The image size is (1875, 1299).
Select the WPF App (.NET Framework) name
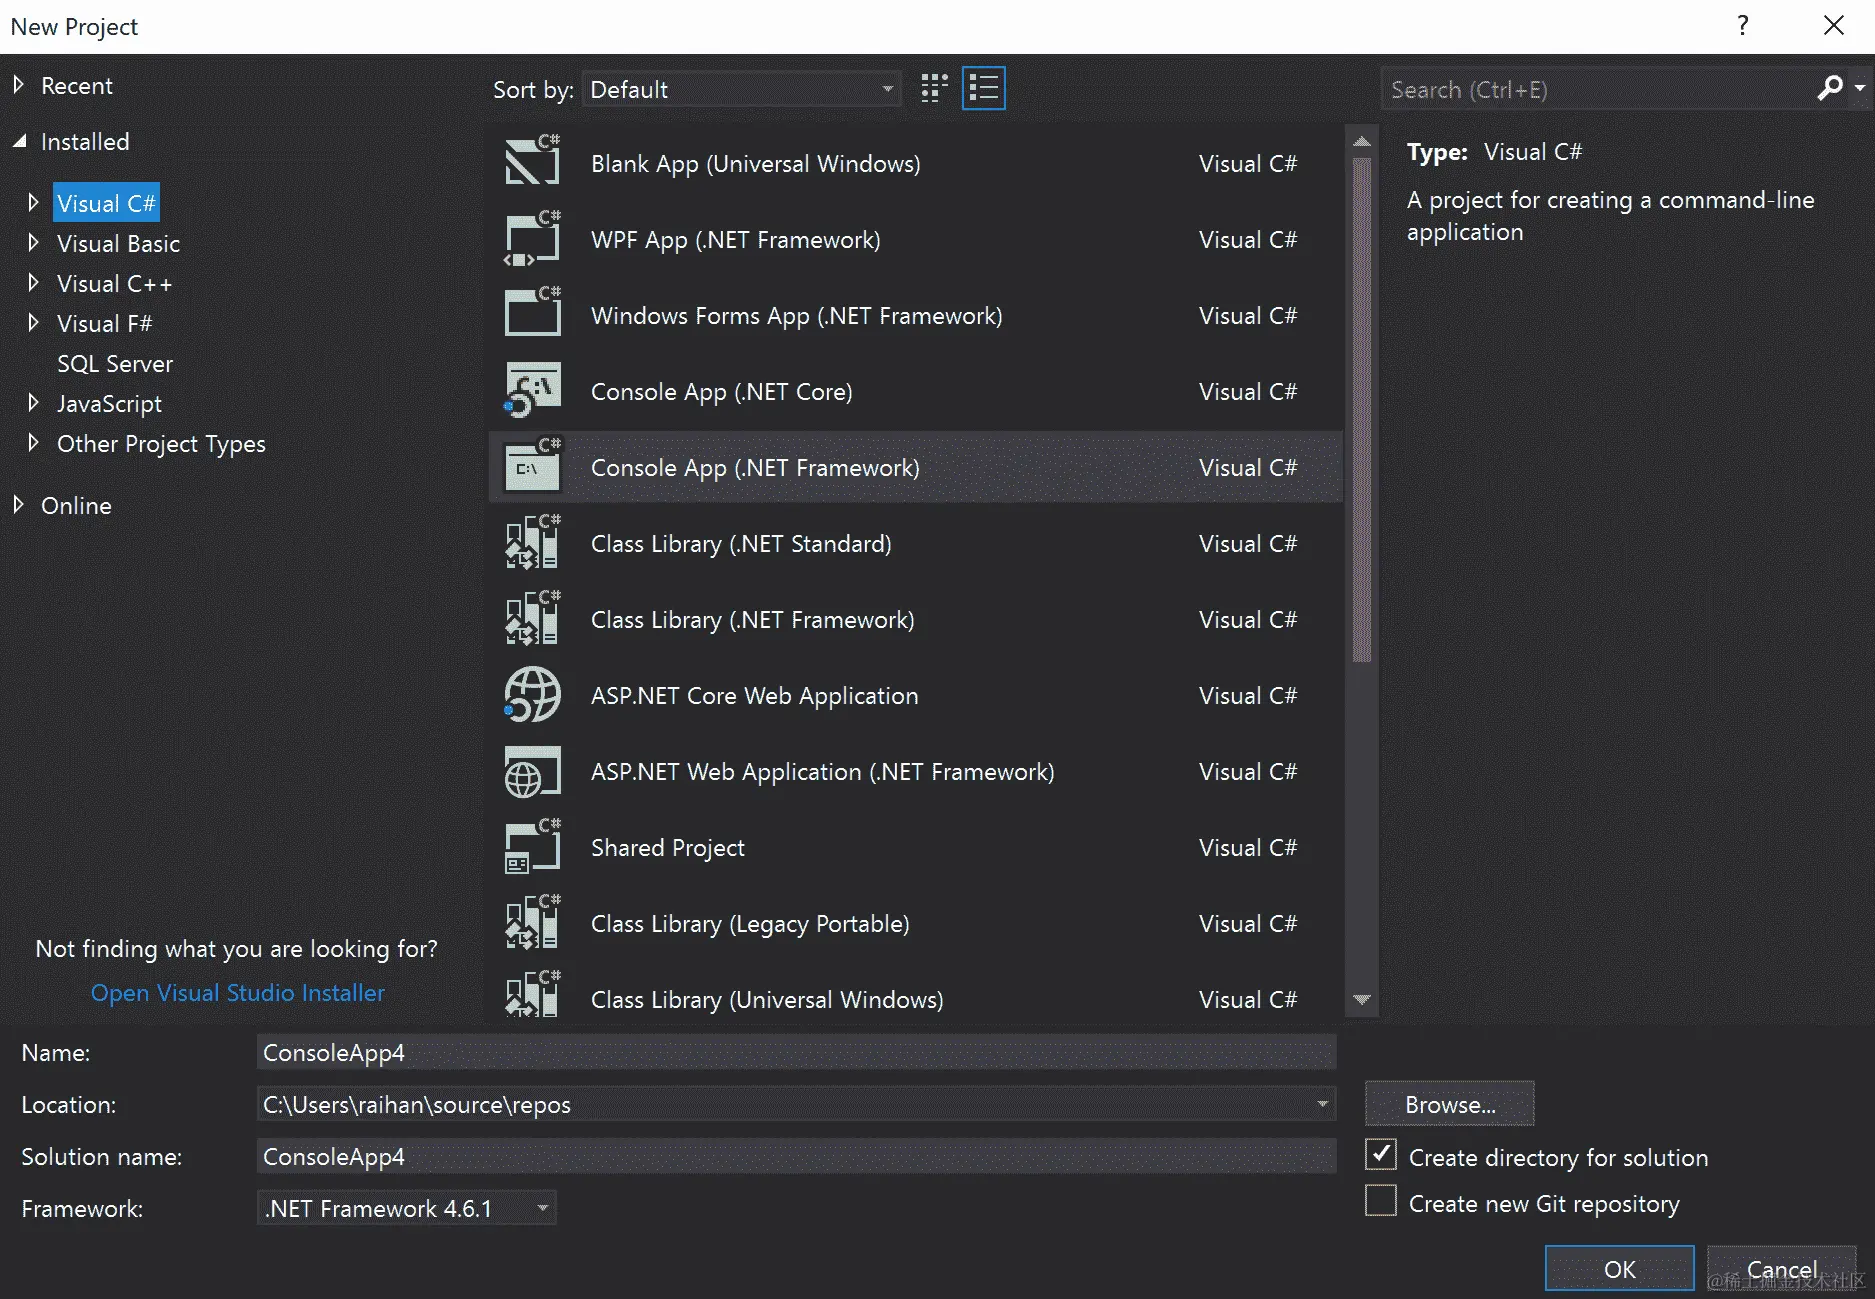click(735, 240)
